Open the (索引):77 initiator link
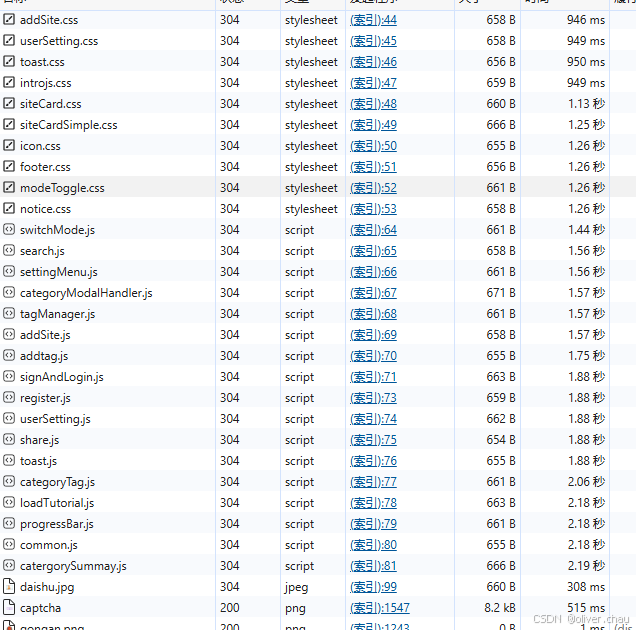636x630 pixels. click(373, 482)
